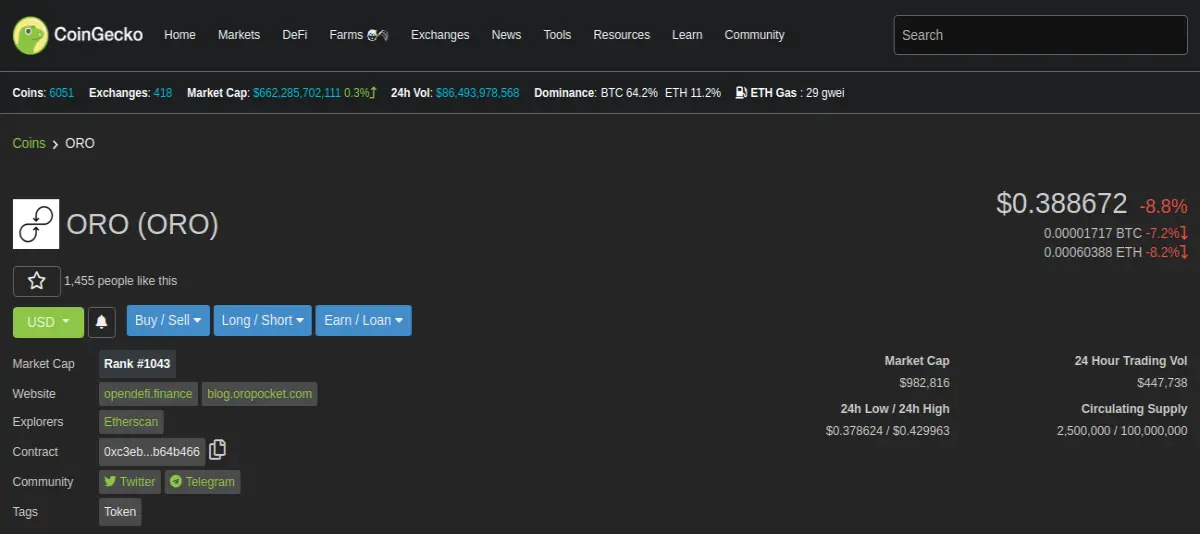Image resolution: width=1200 pixels, height=534 pixels.
Task: Open the Learn menu
Action: coord(687,35)
